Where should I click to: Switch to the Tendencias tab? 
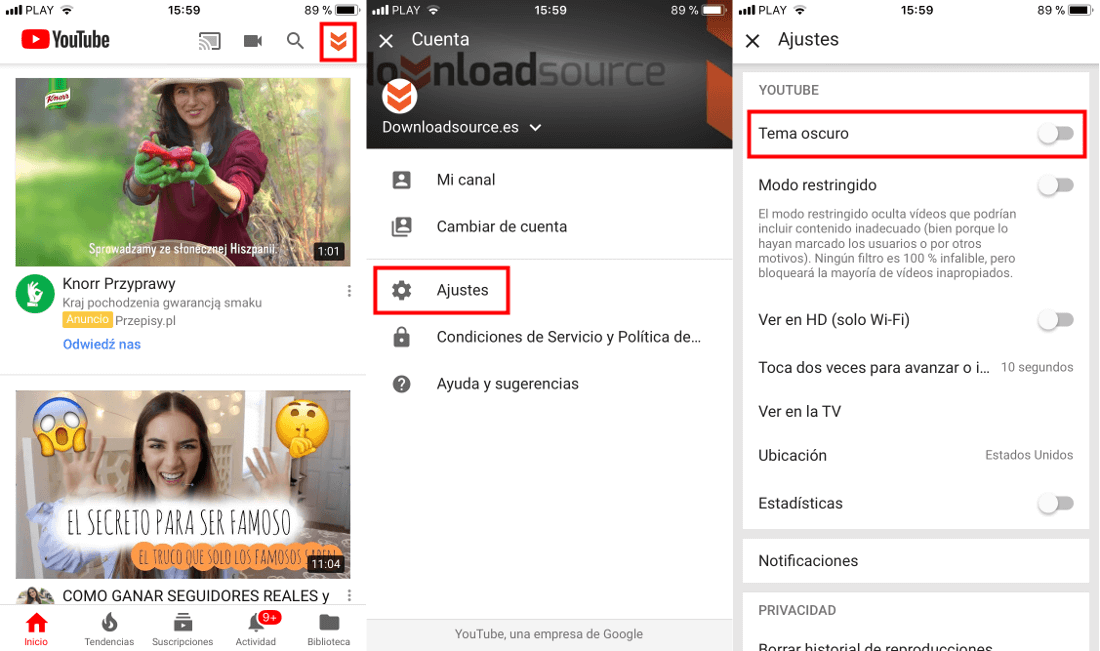tap(109, 629)
